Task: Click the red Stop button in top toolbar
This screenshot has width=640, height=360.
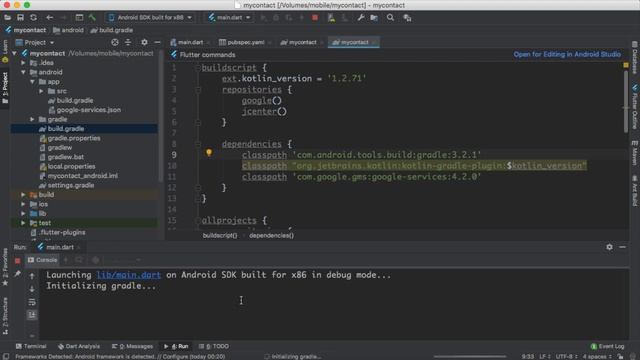Action: (x=315, y=18)
